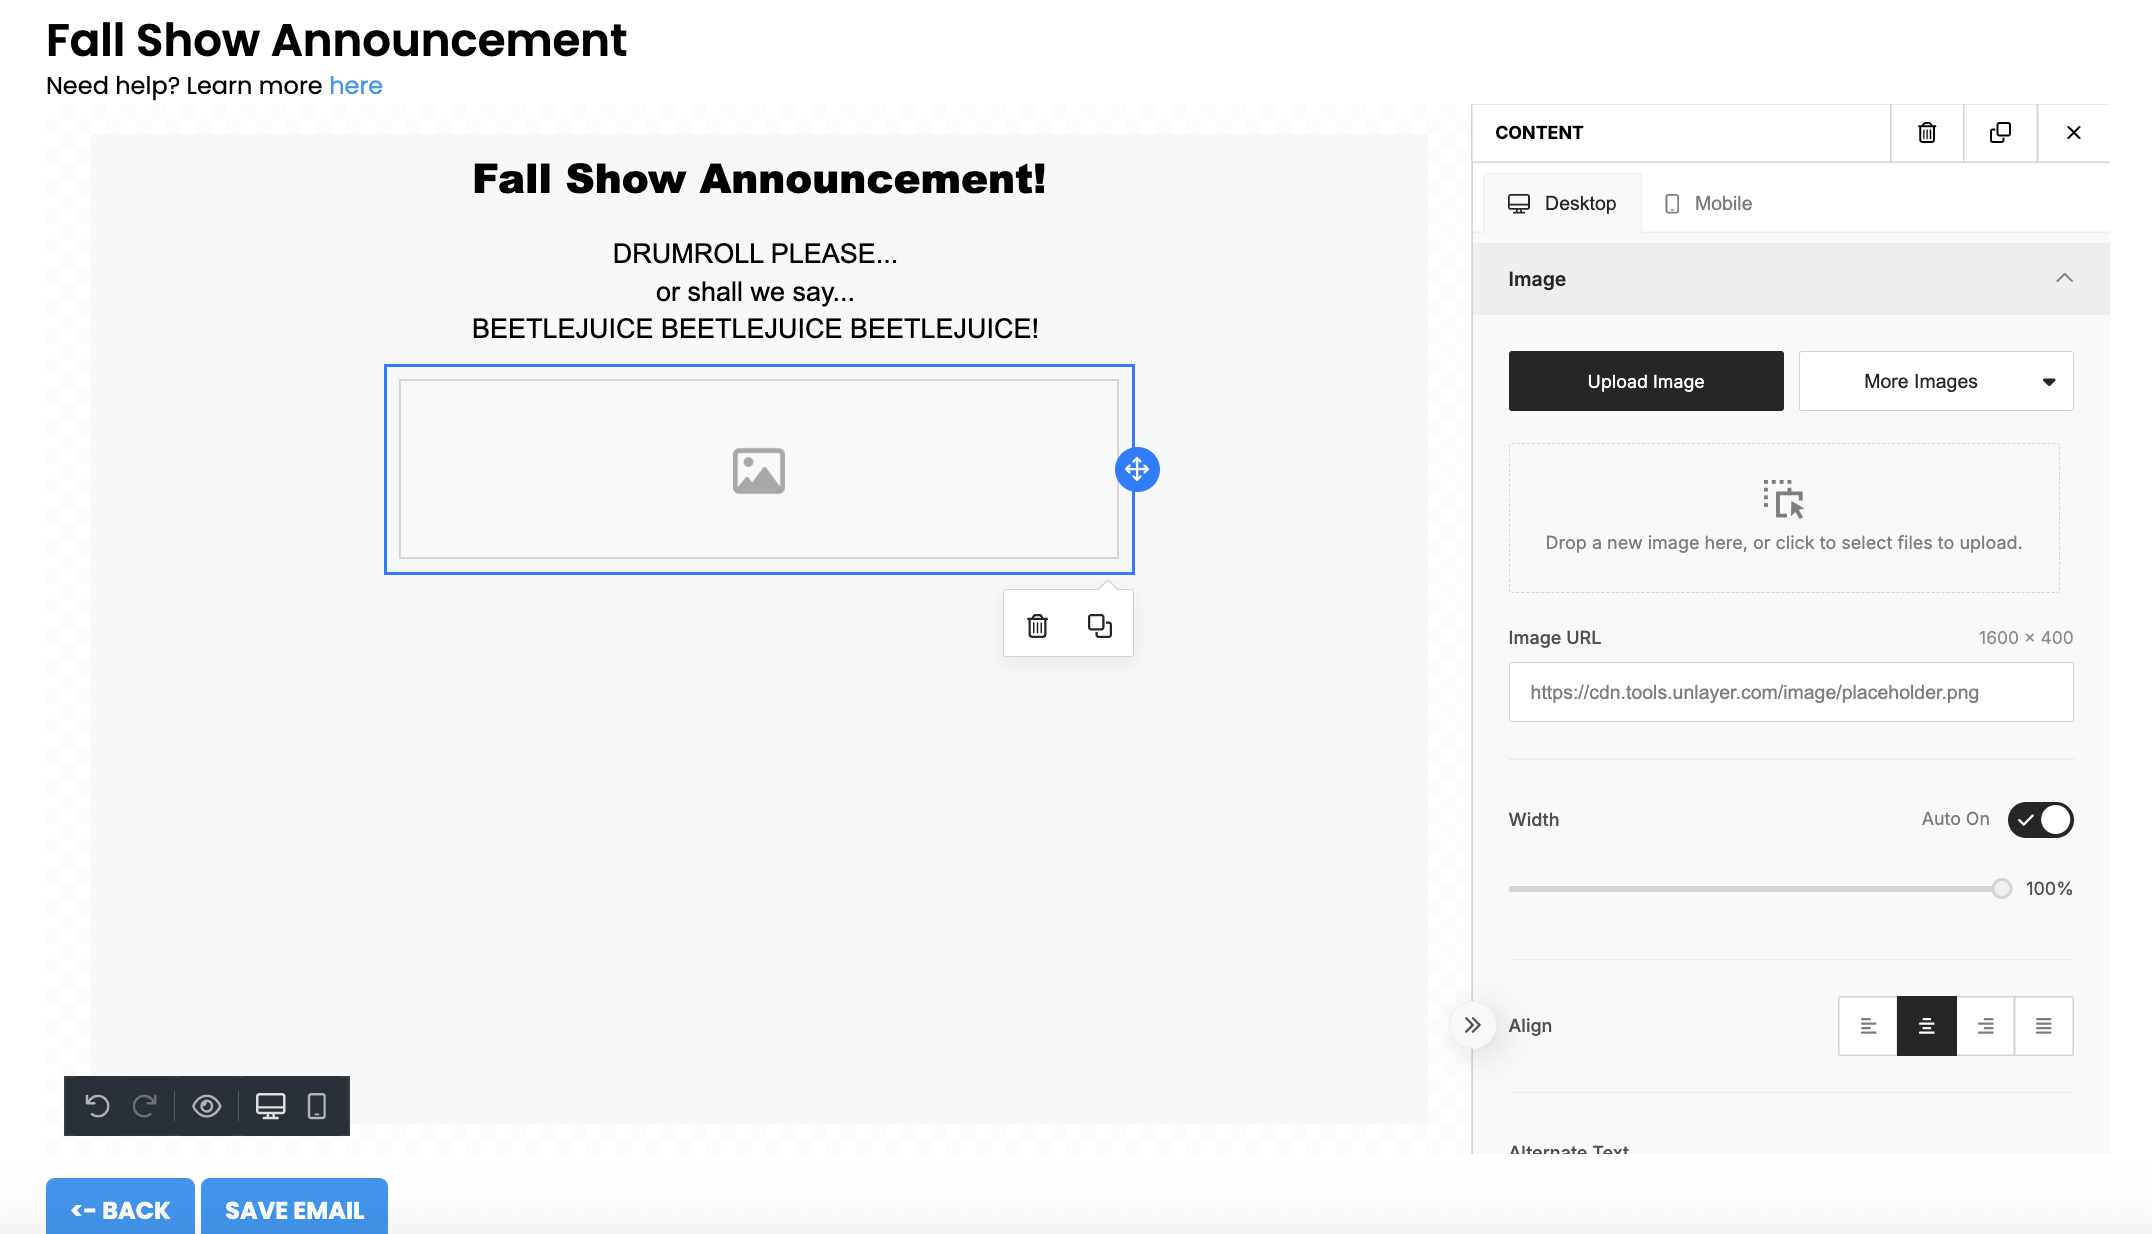Click the Save Email button

(x=294, y=1210)
